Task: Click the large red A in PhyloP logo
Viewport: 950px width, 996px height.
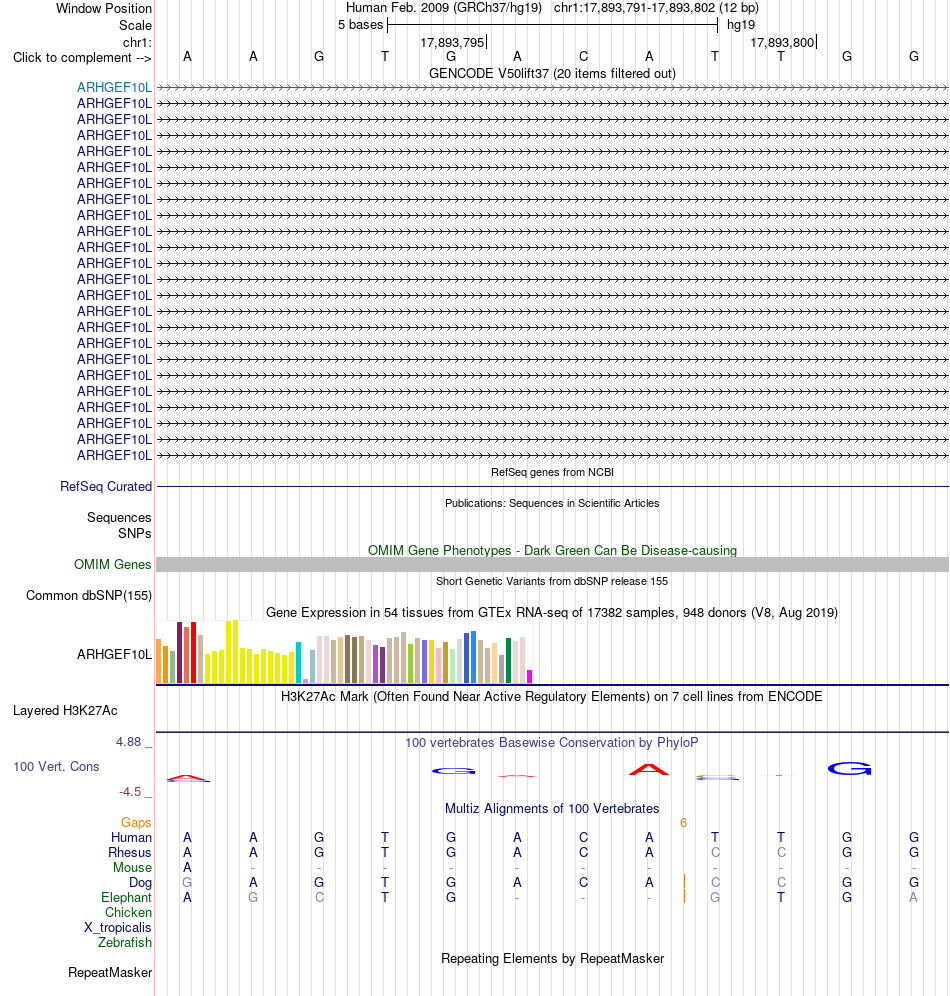Action: tap(648, 770)
